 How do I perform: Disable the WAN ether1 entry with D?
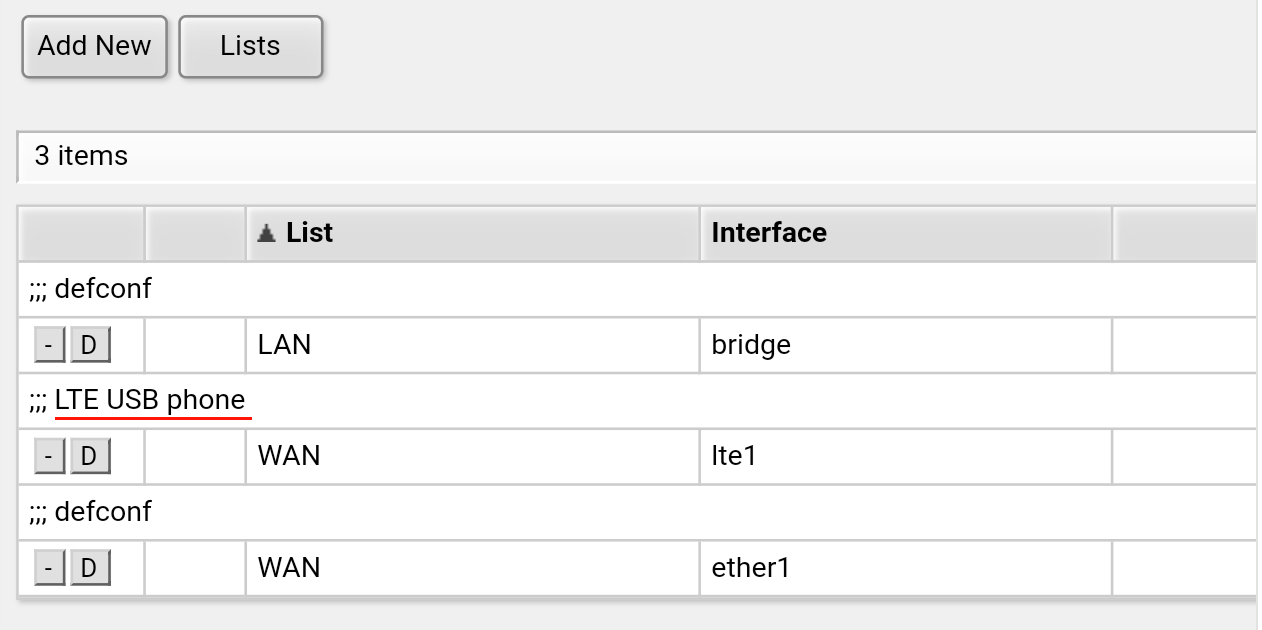point(89,569)
